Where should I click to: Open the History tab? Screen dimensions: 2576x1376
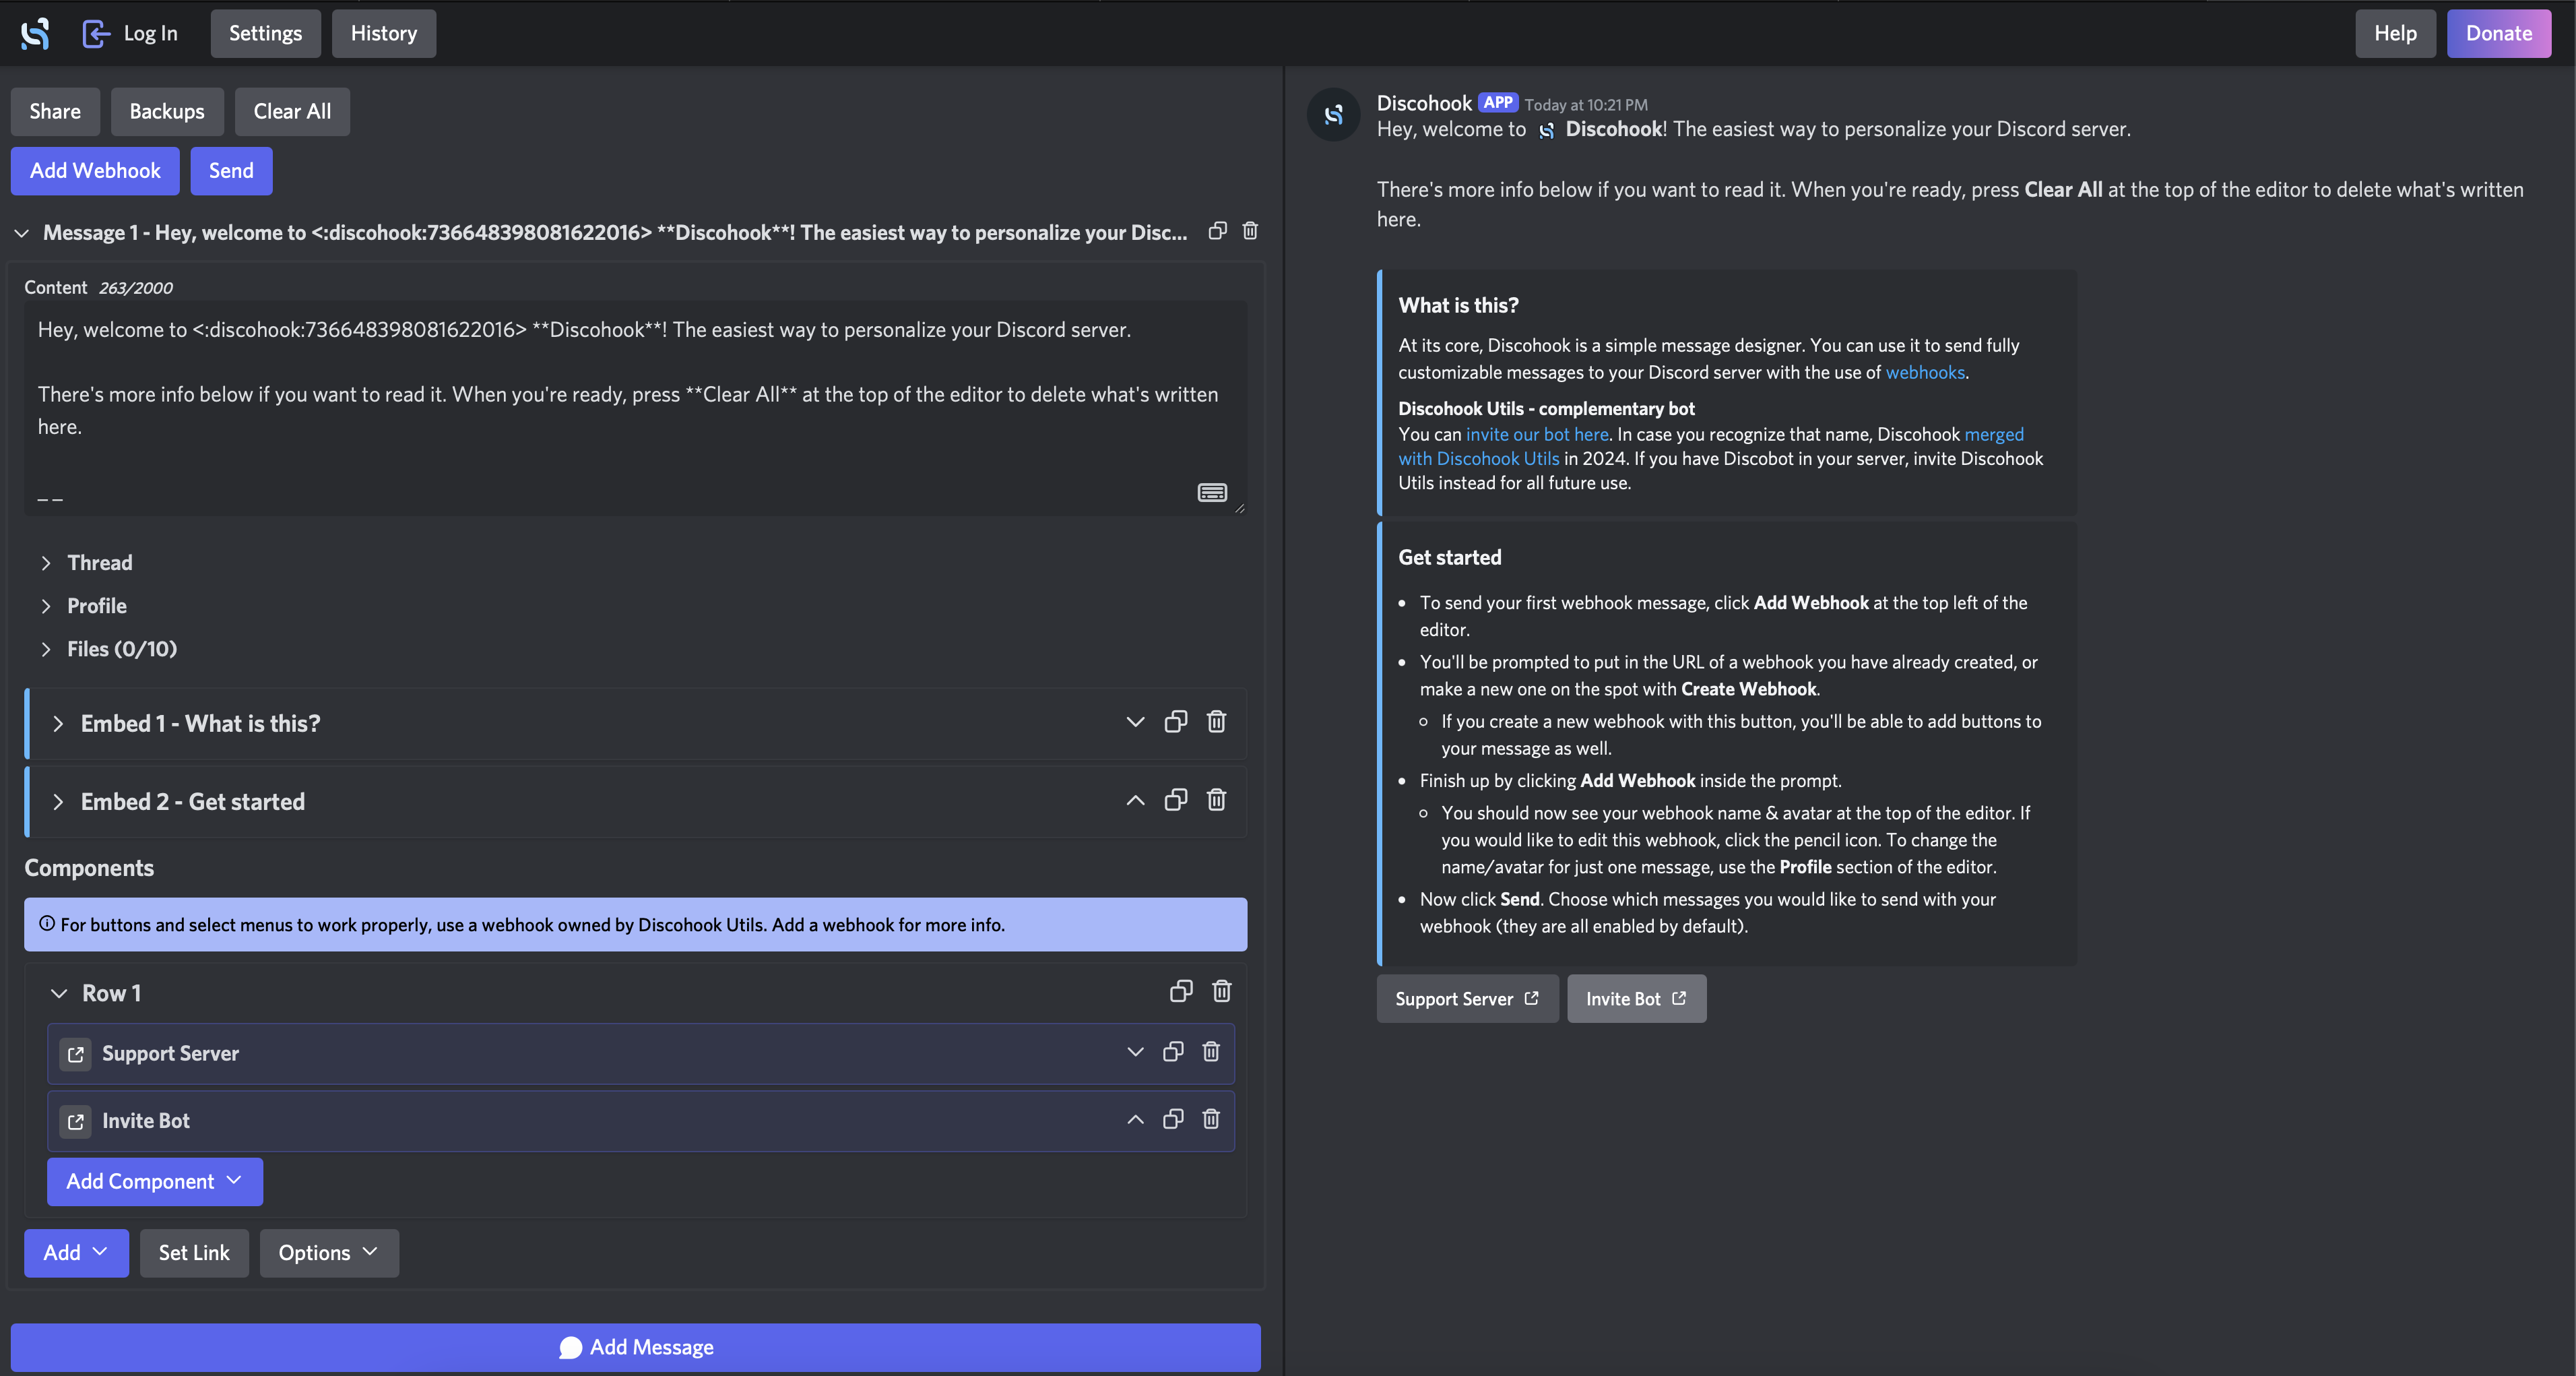[x=383, y=33]
